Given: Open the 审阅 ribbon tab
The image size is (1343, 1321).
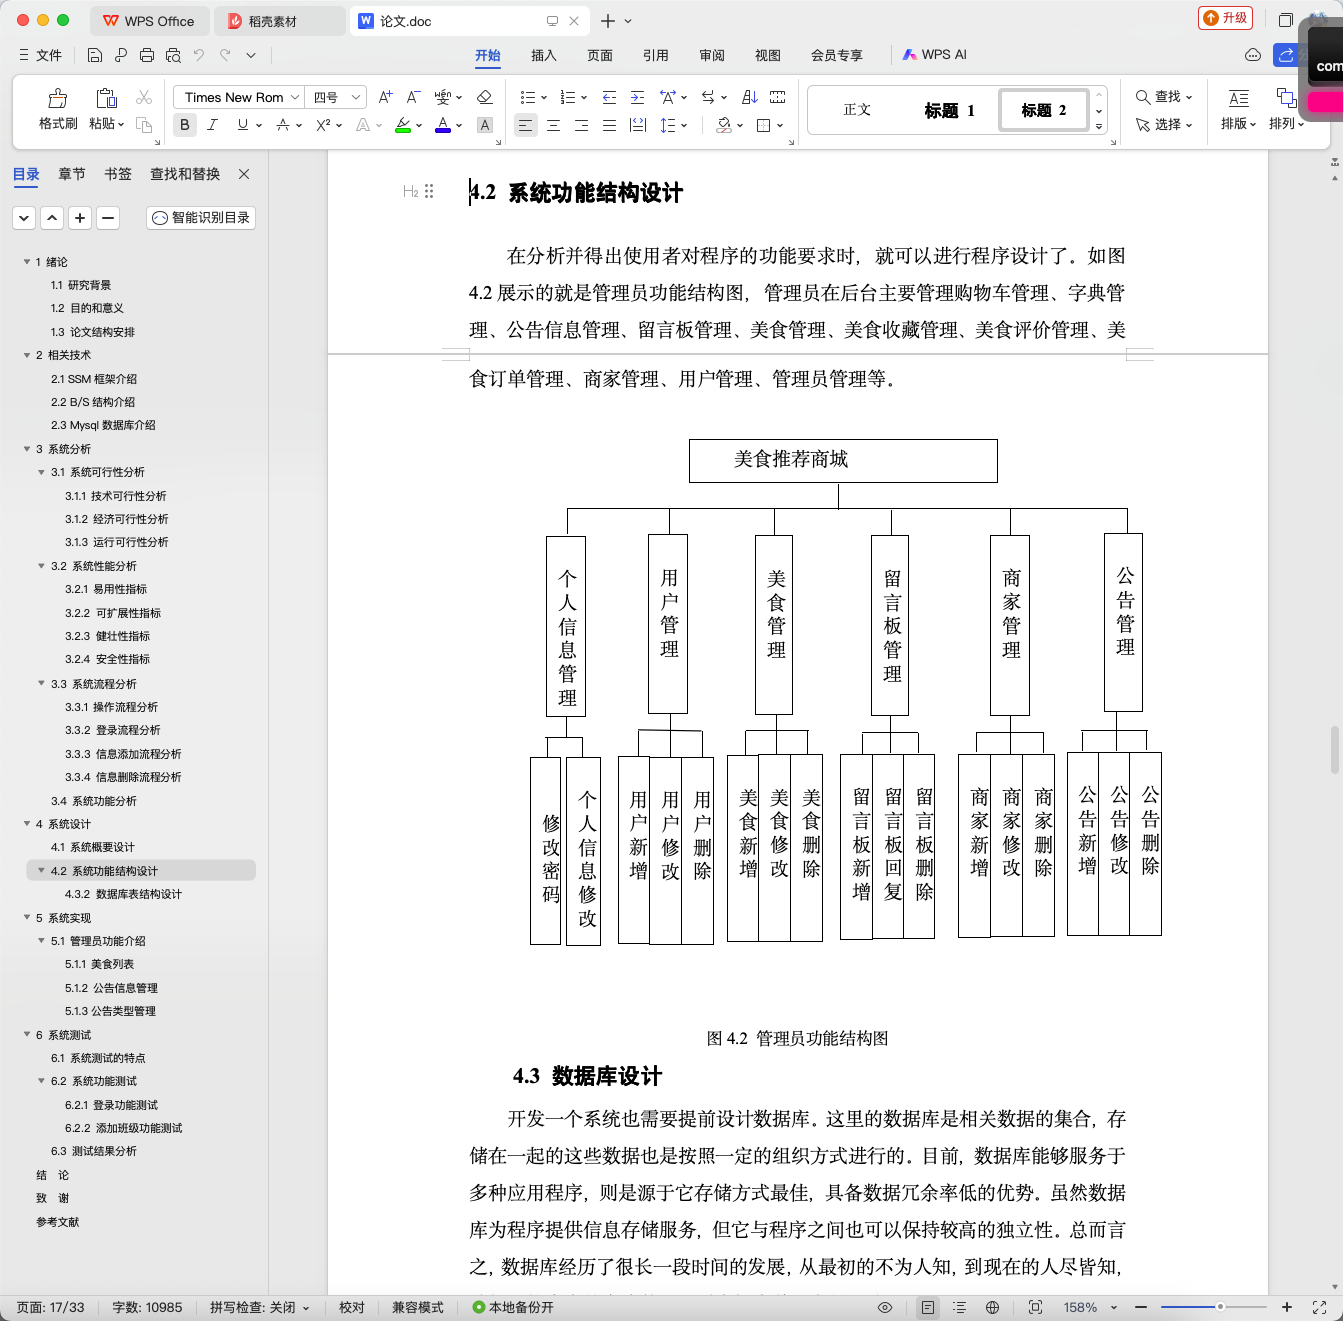Looking at the screenshot, I should point(712,55).
